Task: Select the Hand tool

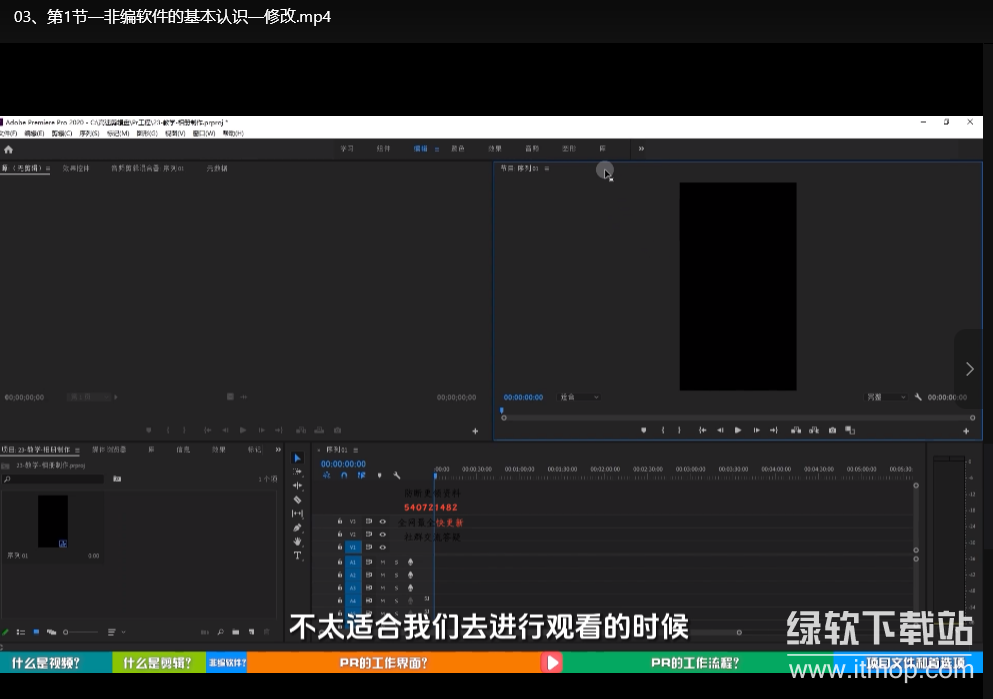Action: 297,541
